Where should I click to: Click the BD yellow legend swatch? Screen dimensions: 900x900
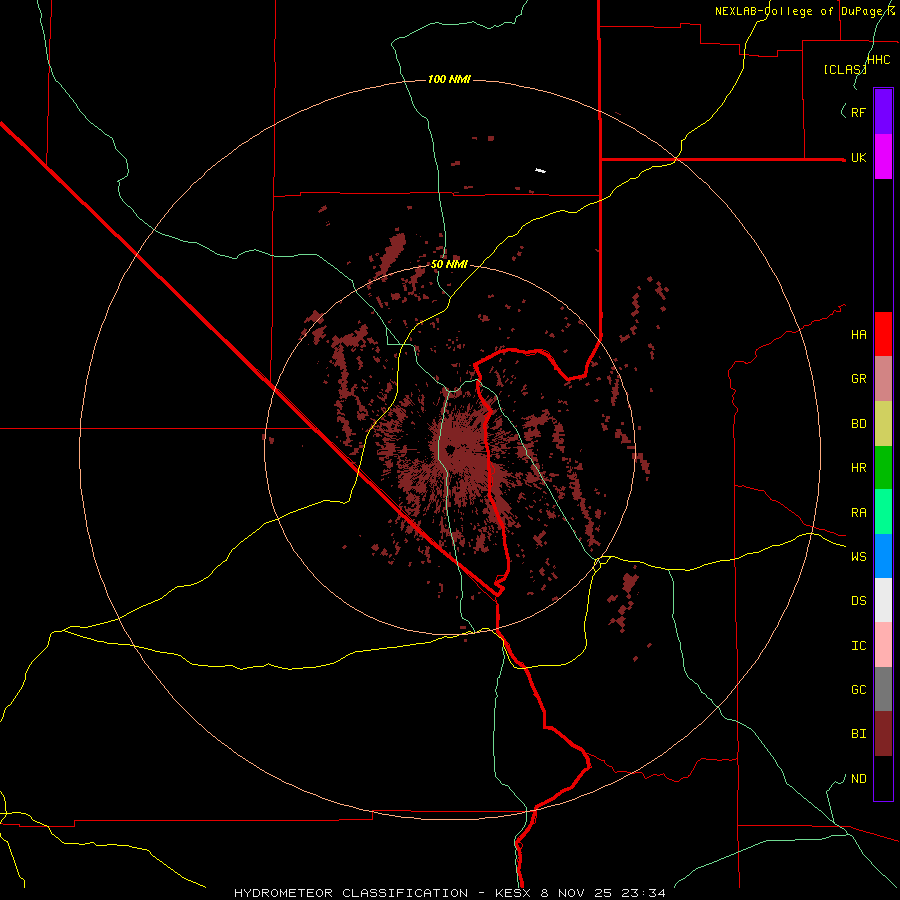click(883, 424)
